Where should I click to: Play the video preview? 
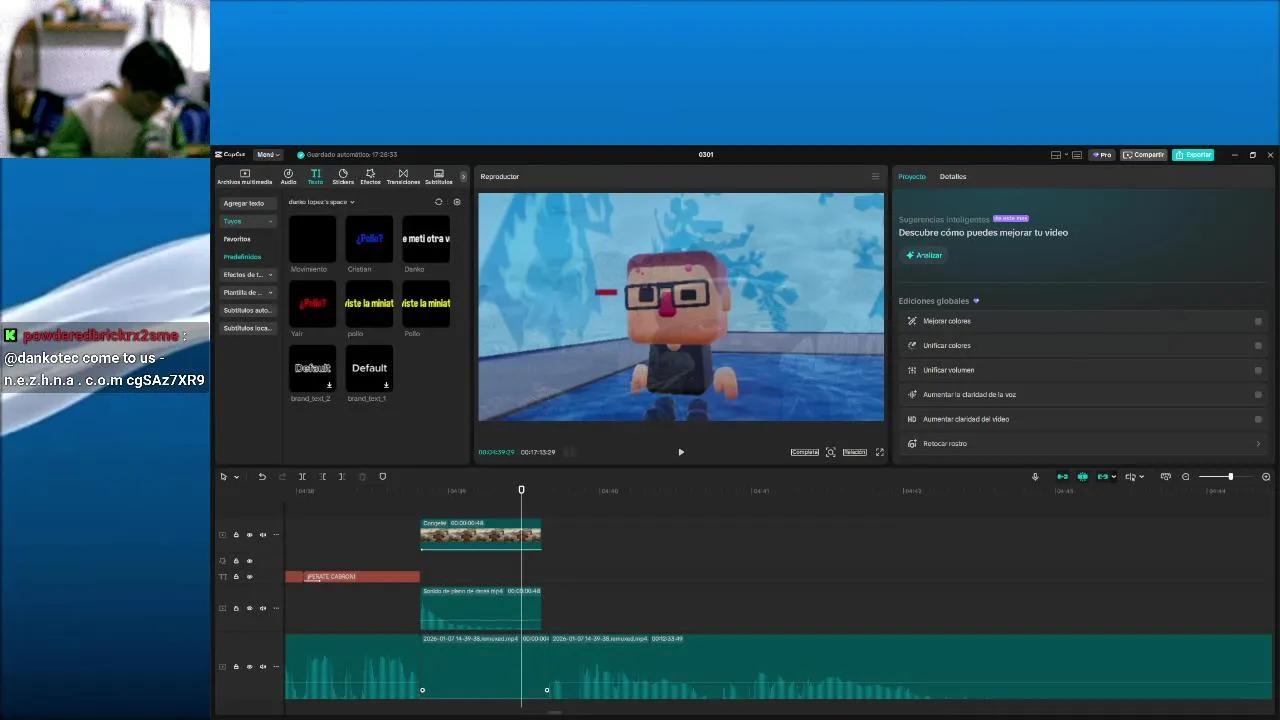681,452
